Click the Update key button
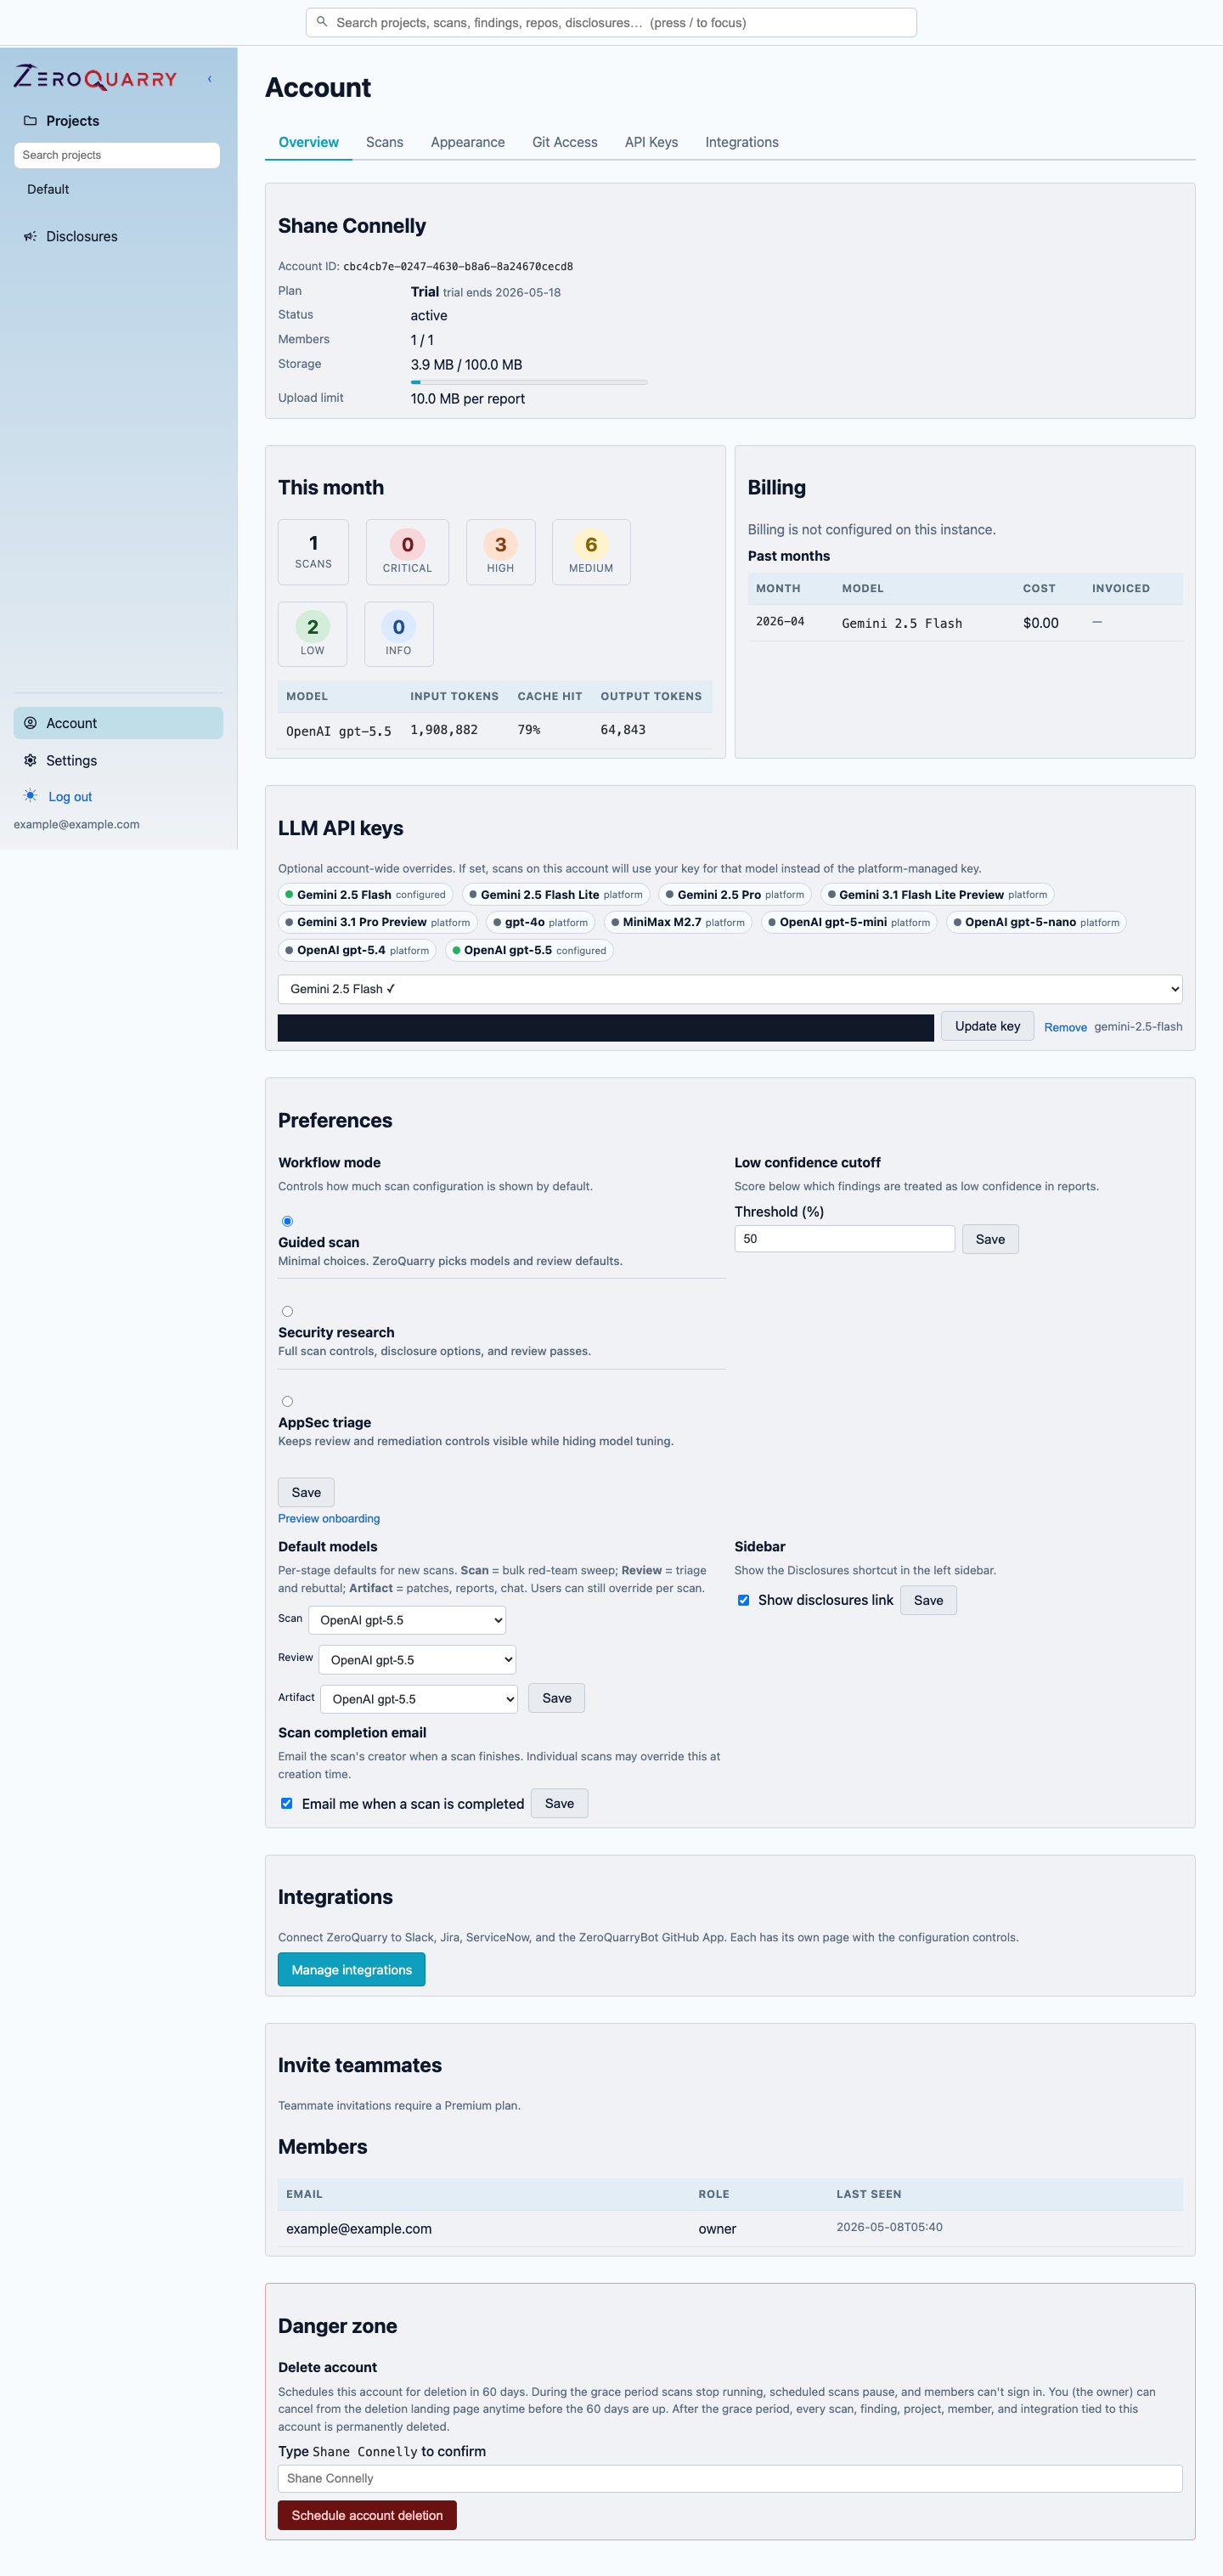The image size is (1223, 2576). click(987, 1026)
